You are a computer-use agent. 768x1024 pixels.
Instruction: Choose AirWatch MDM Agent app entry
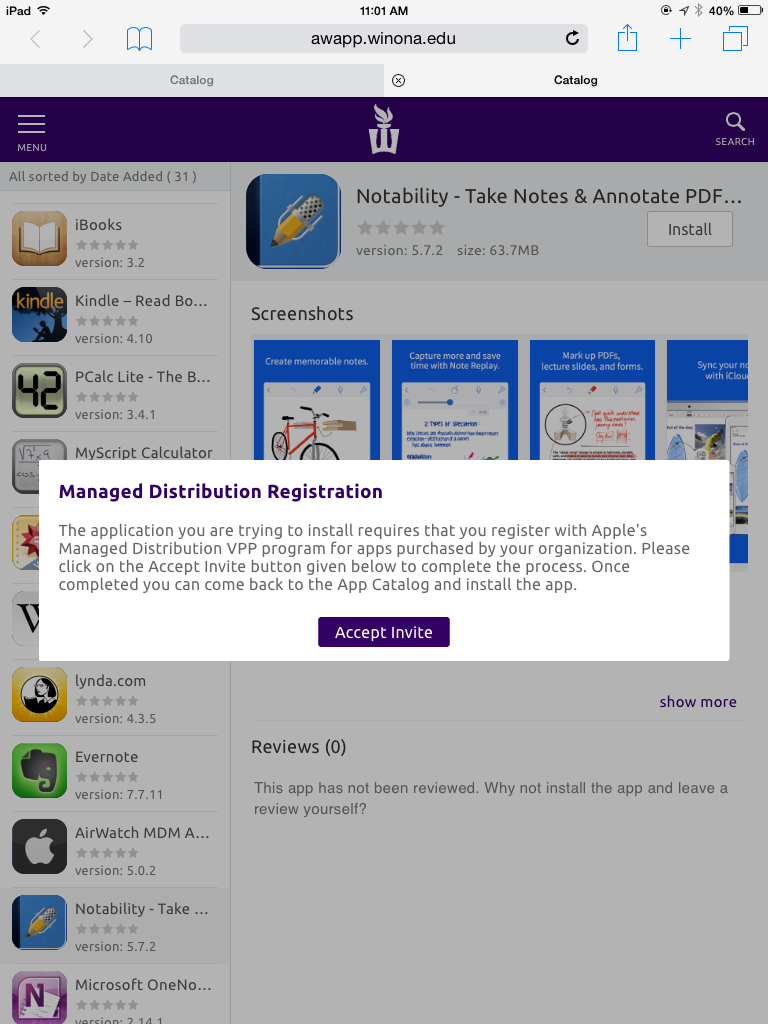tap(114, 850)
